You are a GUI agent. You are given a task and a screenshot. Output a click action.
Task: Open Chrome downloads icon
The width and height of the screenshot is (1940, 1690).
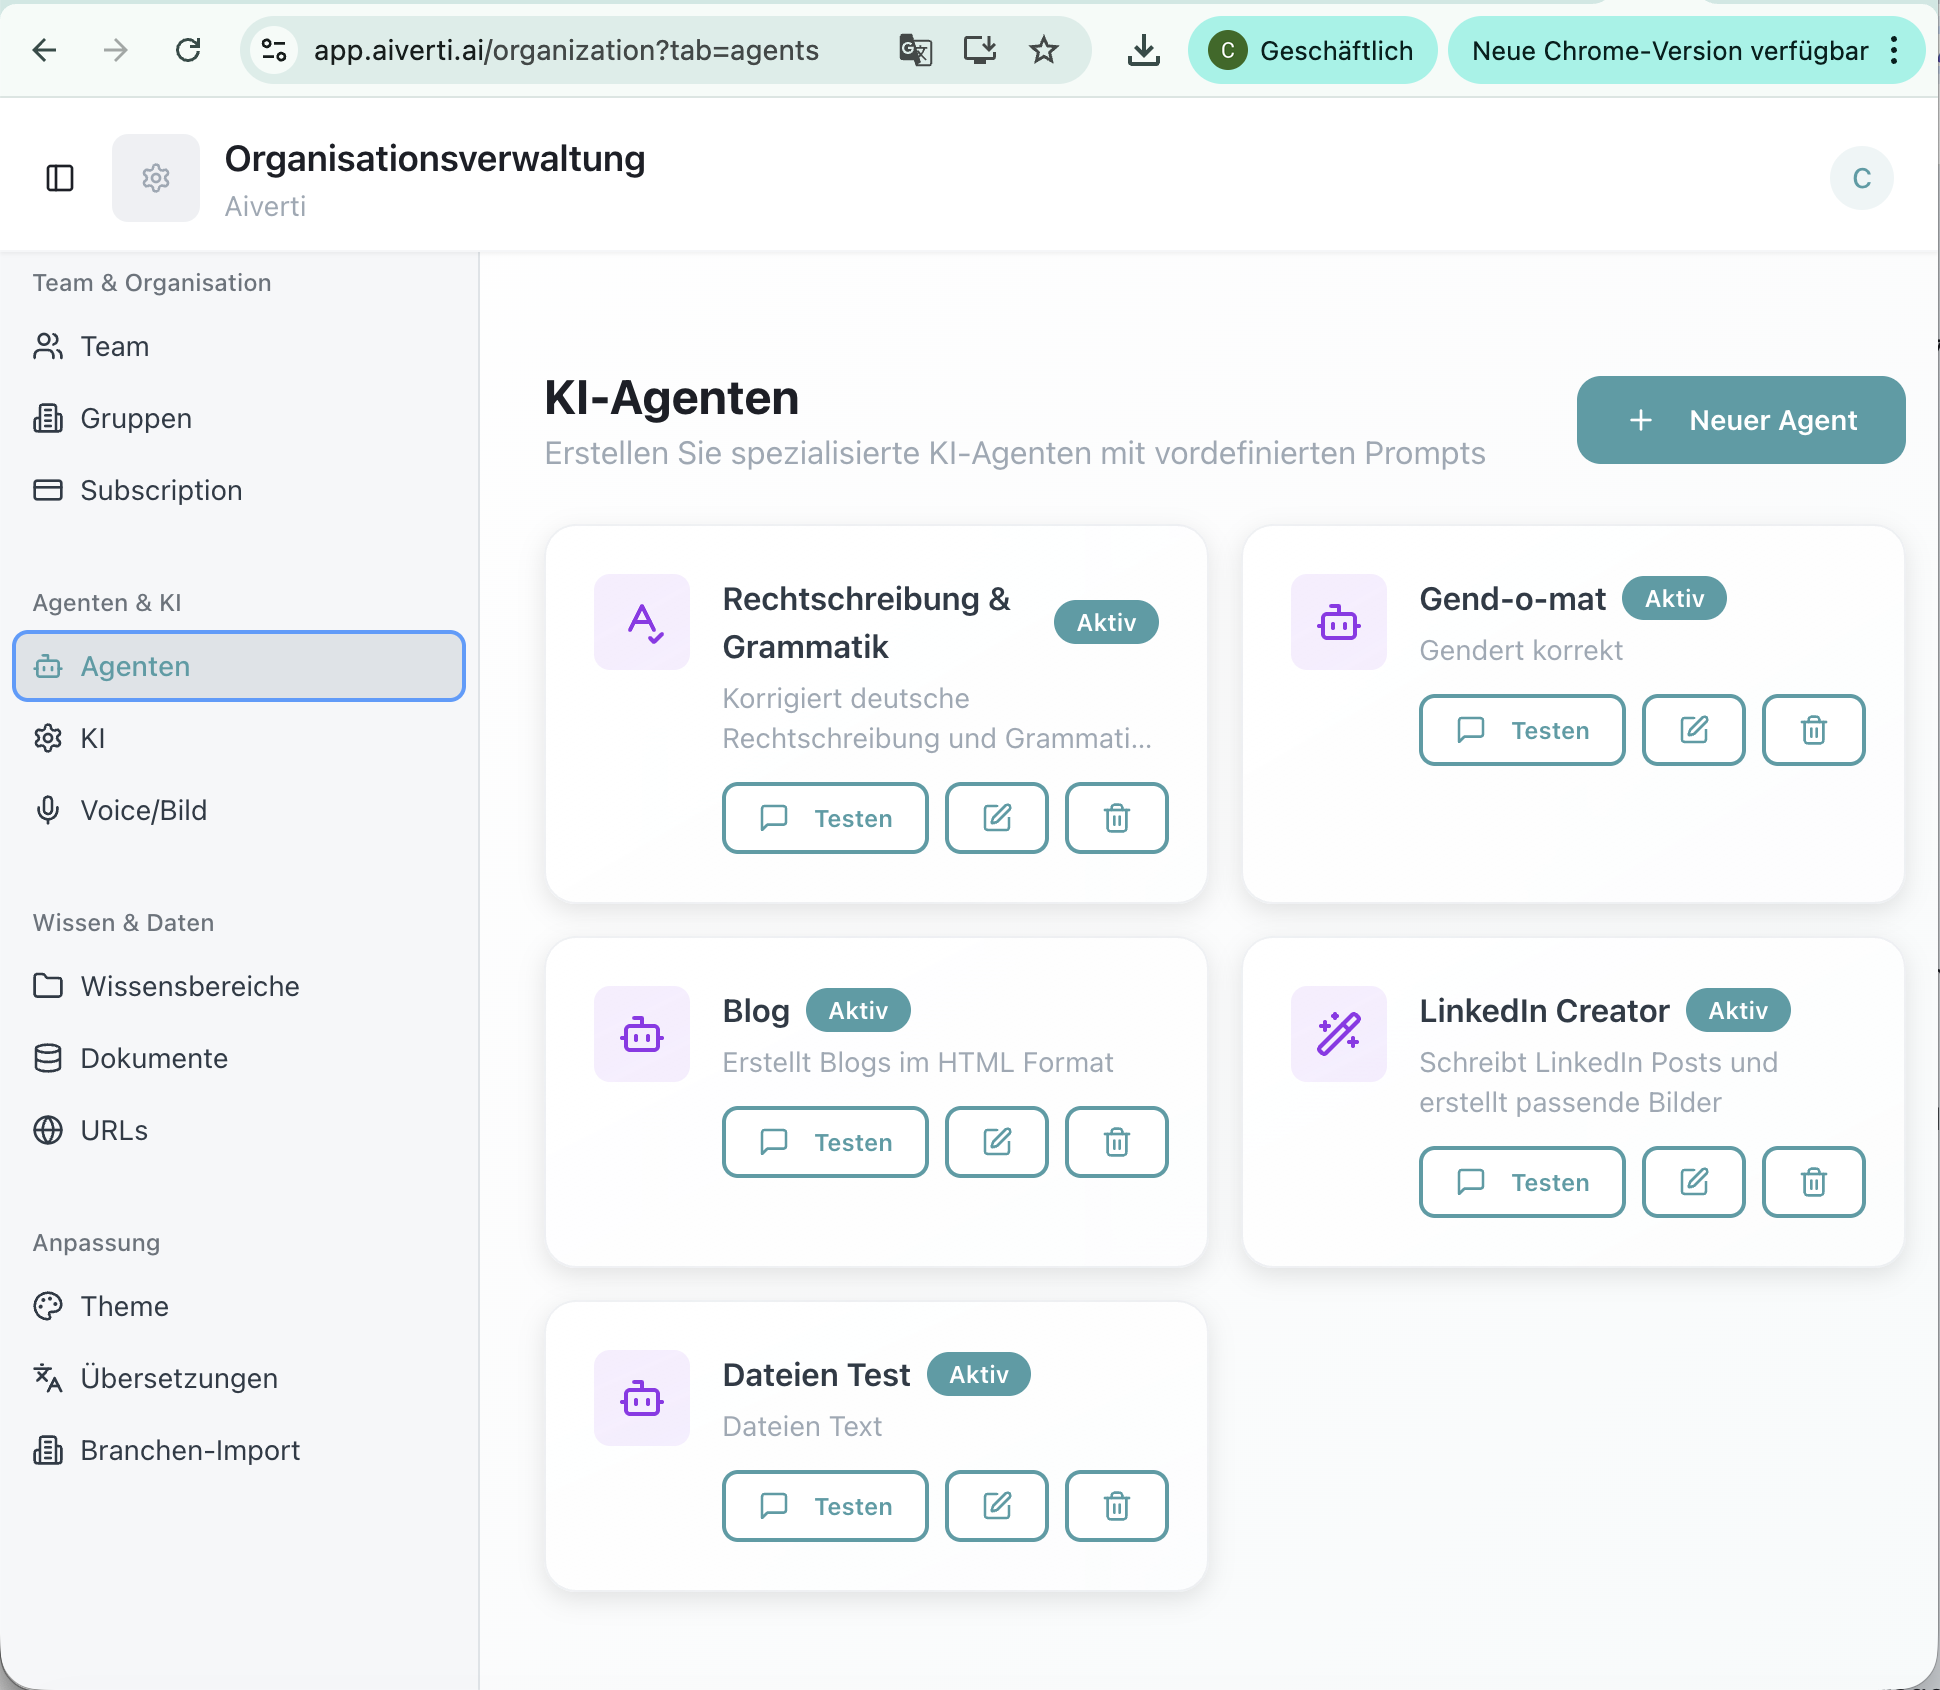click(x=1143, y=50)
